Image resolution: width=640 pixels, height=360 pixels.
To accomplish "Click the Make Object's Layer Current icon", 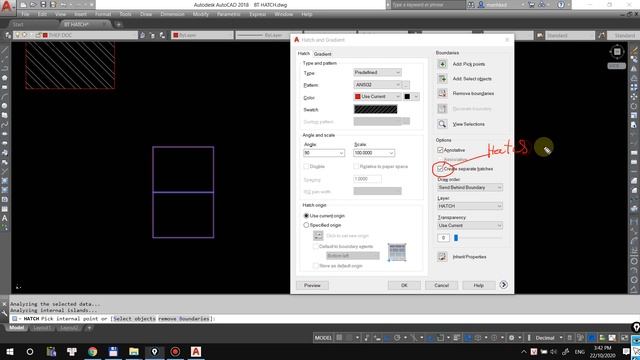I will (142, 36).
